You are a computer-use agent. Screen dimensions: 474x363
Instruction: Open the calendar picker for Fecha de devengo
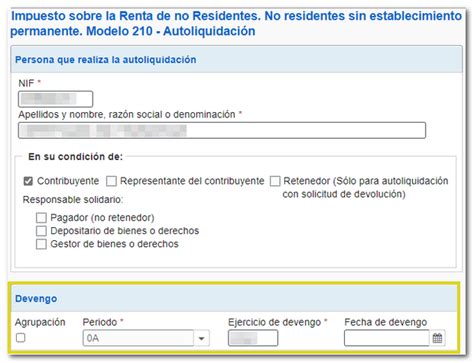tap(437, 338)
